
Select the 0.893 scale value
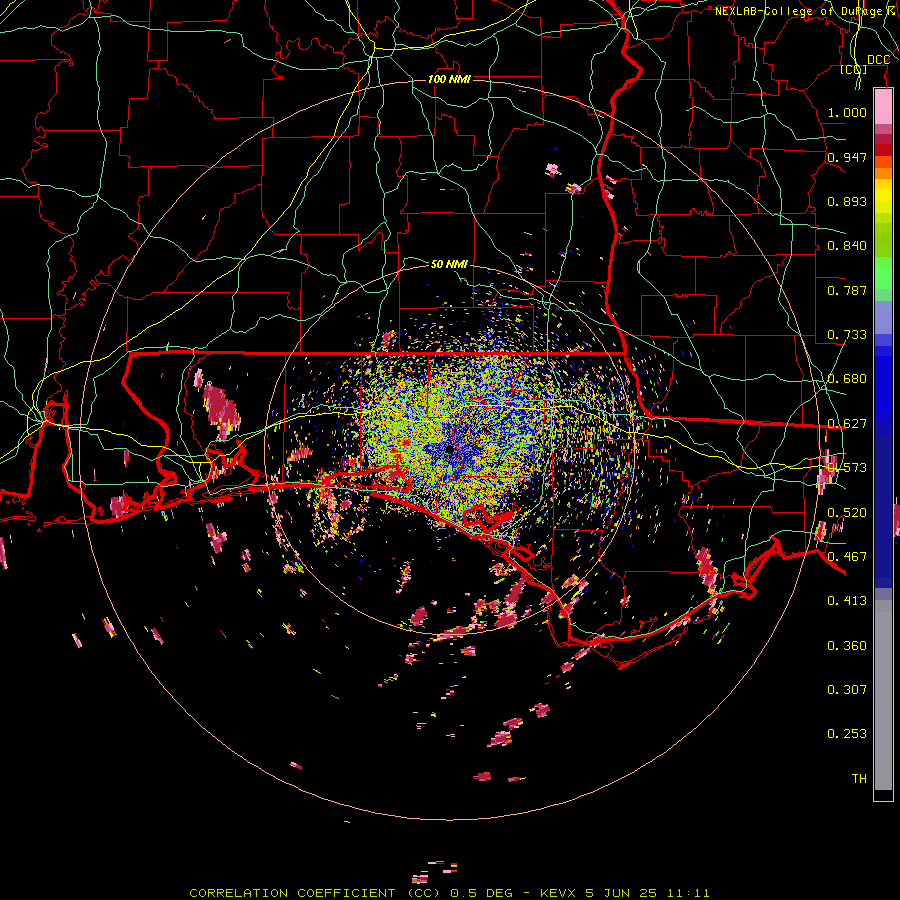847,201
